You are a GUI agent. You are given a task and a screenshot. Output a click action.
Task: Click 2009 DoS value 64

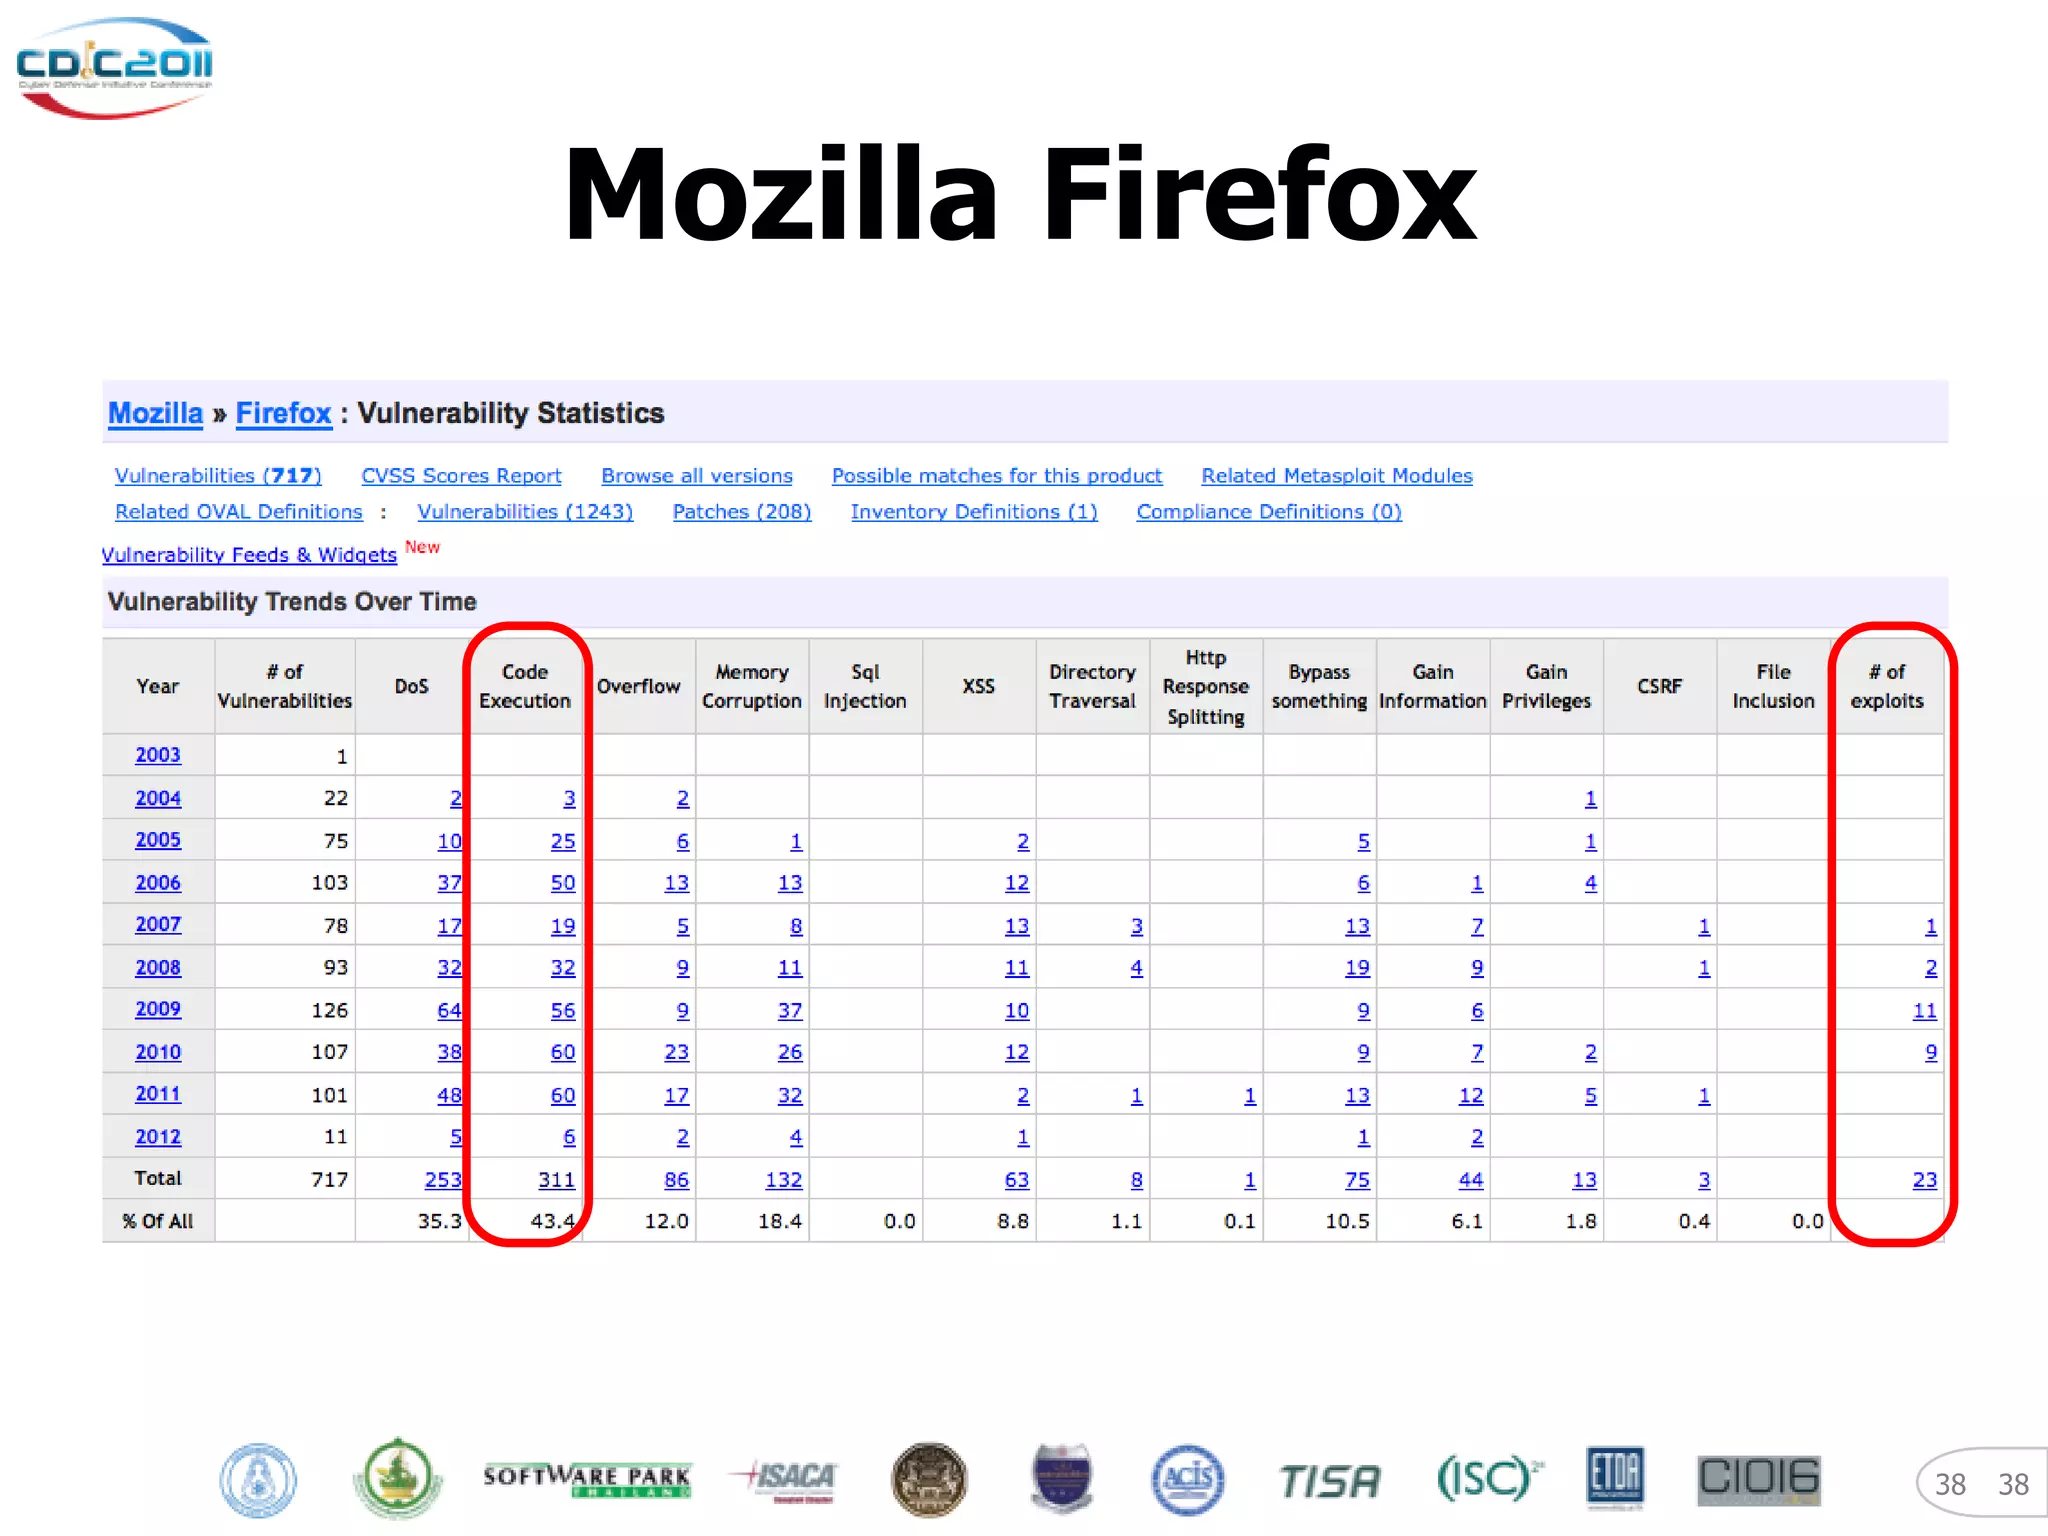click(449, 1011)
